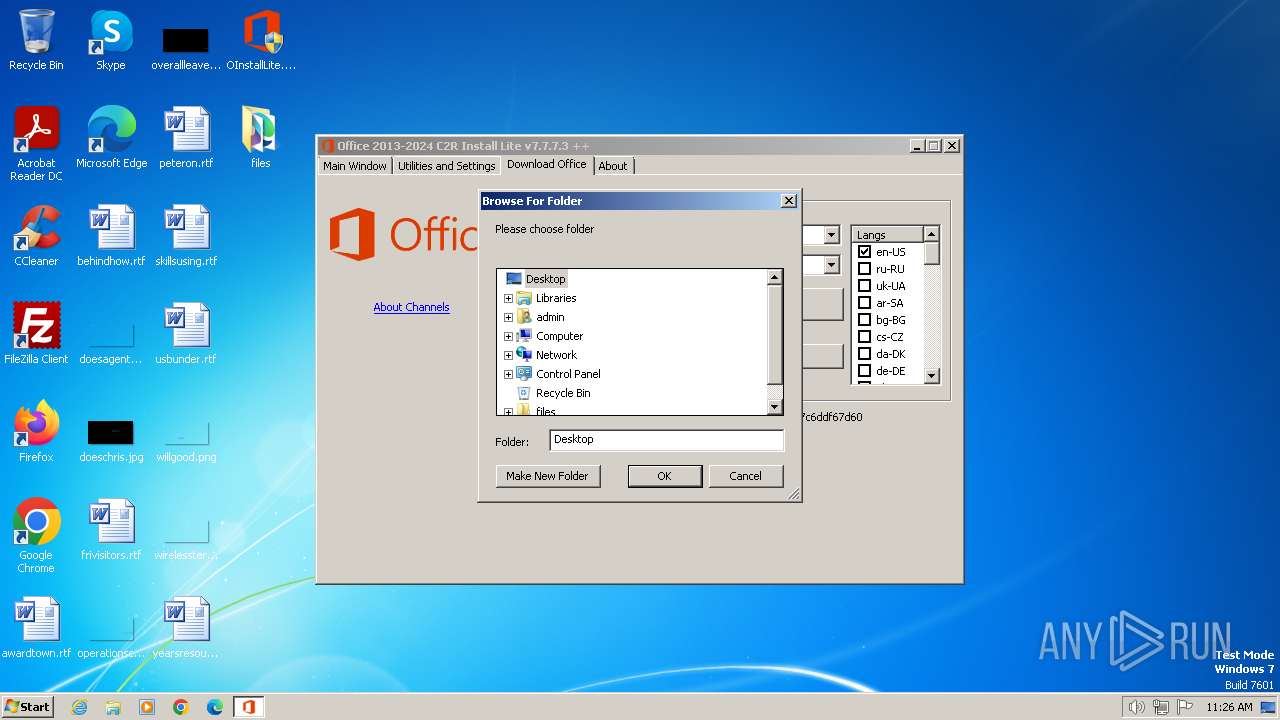Click the Folder name input field

click(x=666, y=440)
